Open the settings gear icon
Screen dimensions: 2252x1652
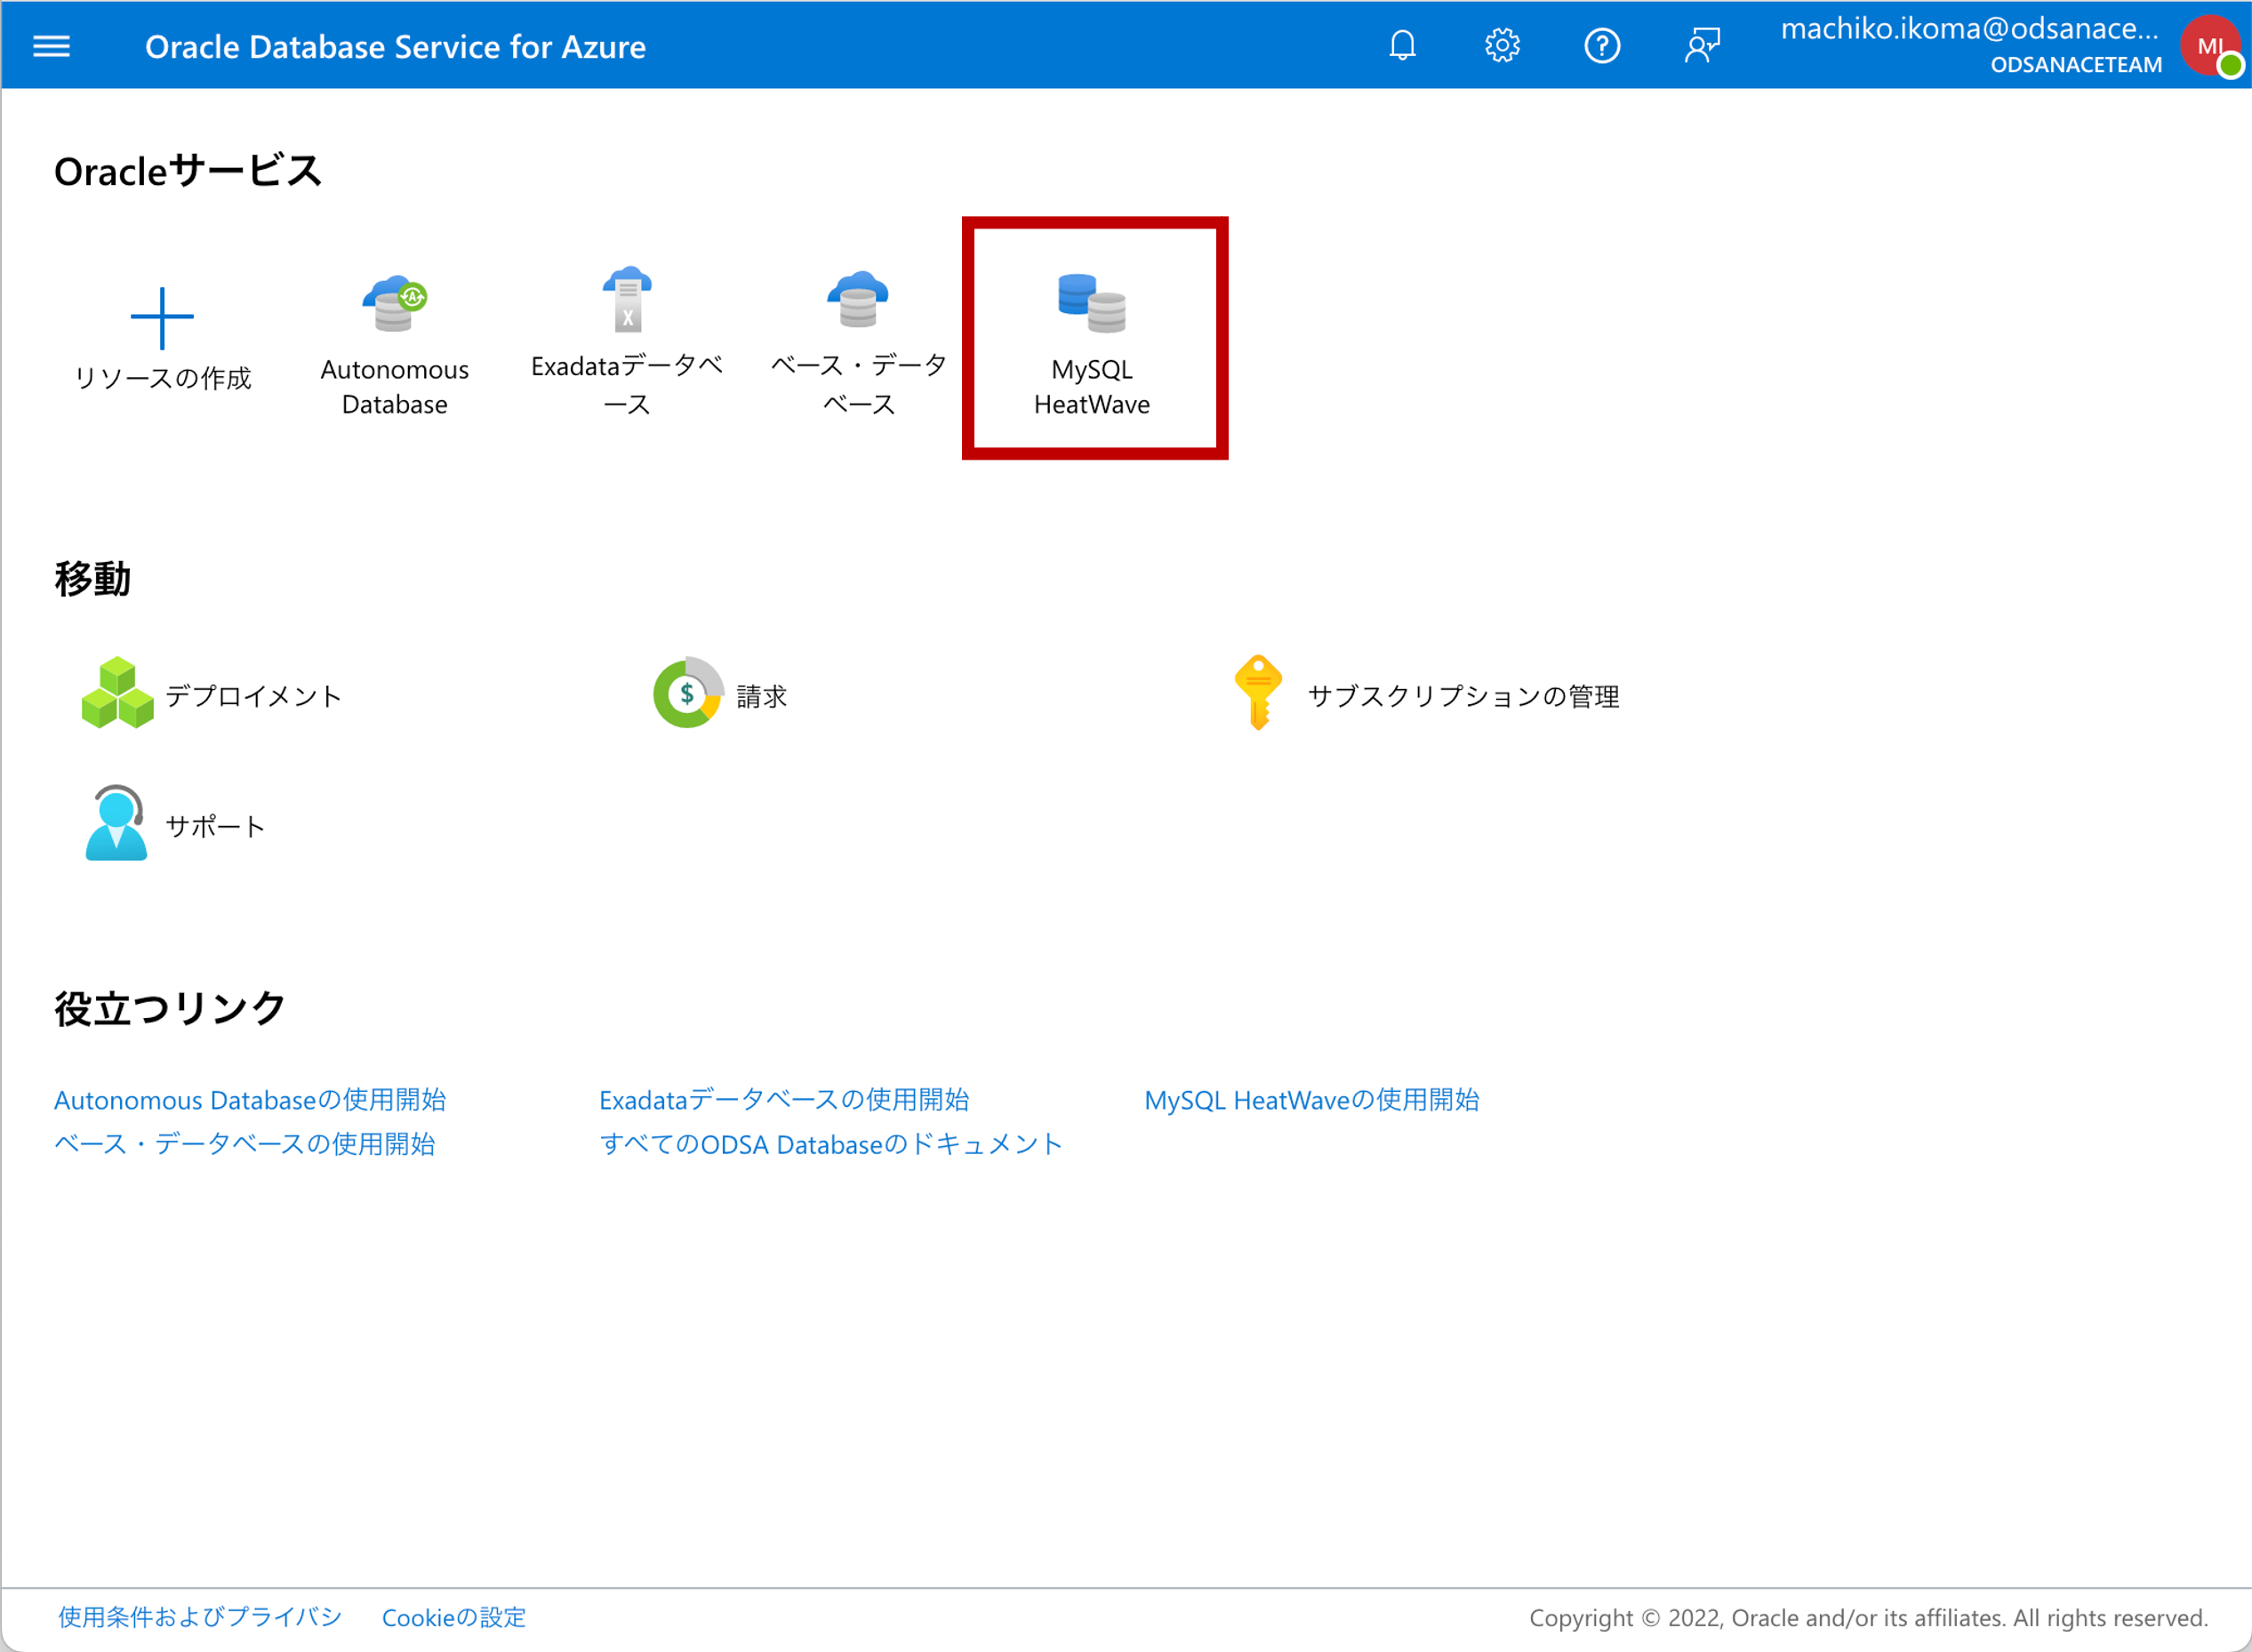click(1502, 46)
